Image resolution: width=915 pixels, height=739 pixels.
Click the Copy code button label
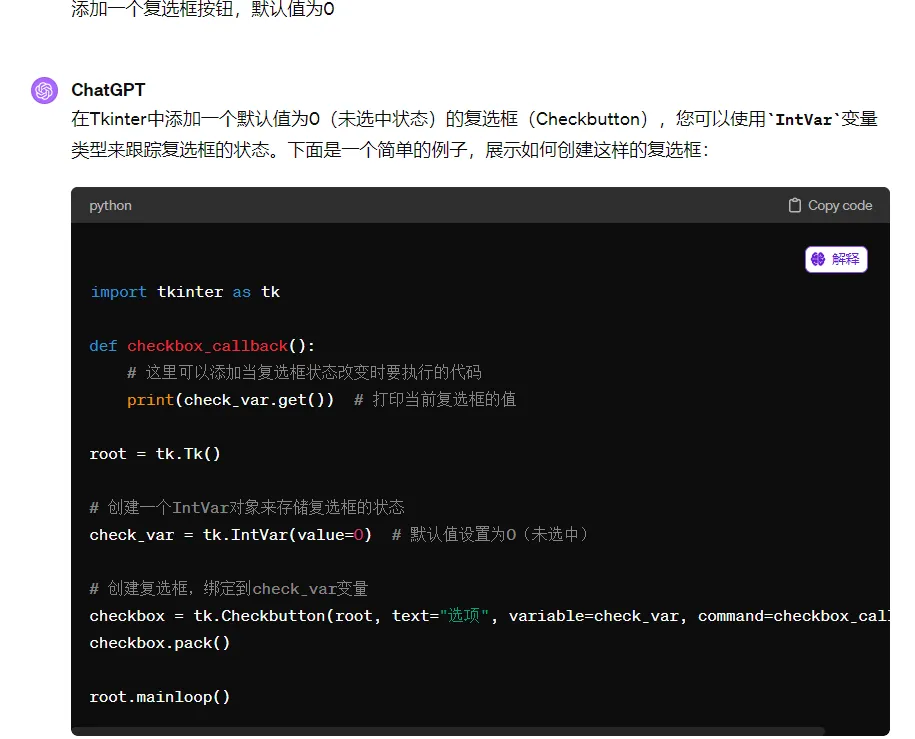pyautogui.click(x=840, y=205)
